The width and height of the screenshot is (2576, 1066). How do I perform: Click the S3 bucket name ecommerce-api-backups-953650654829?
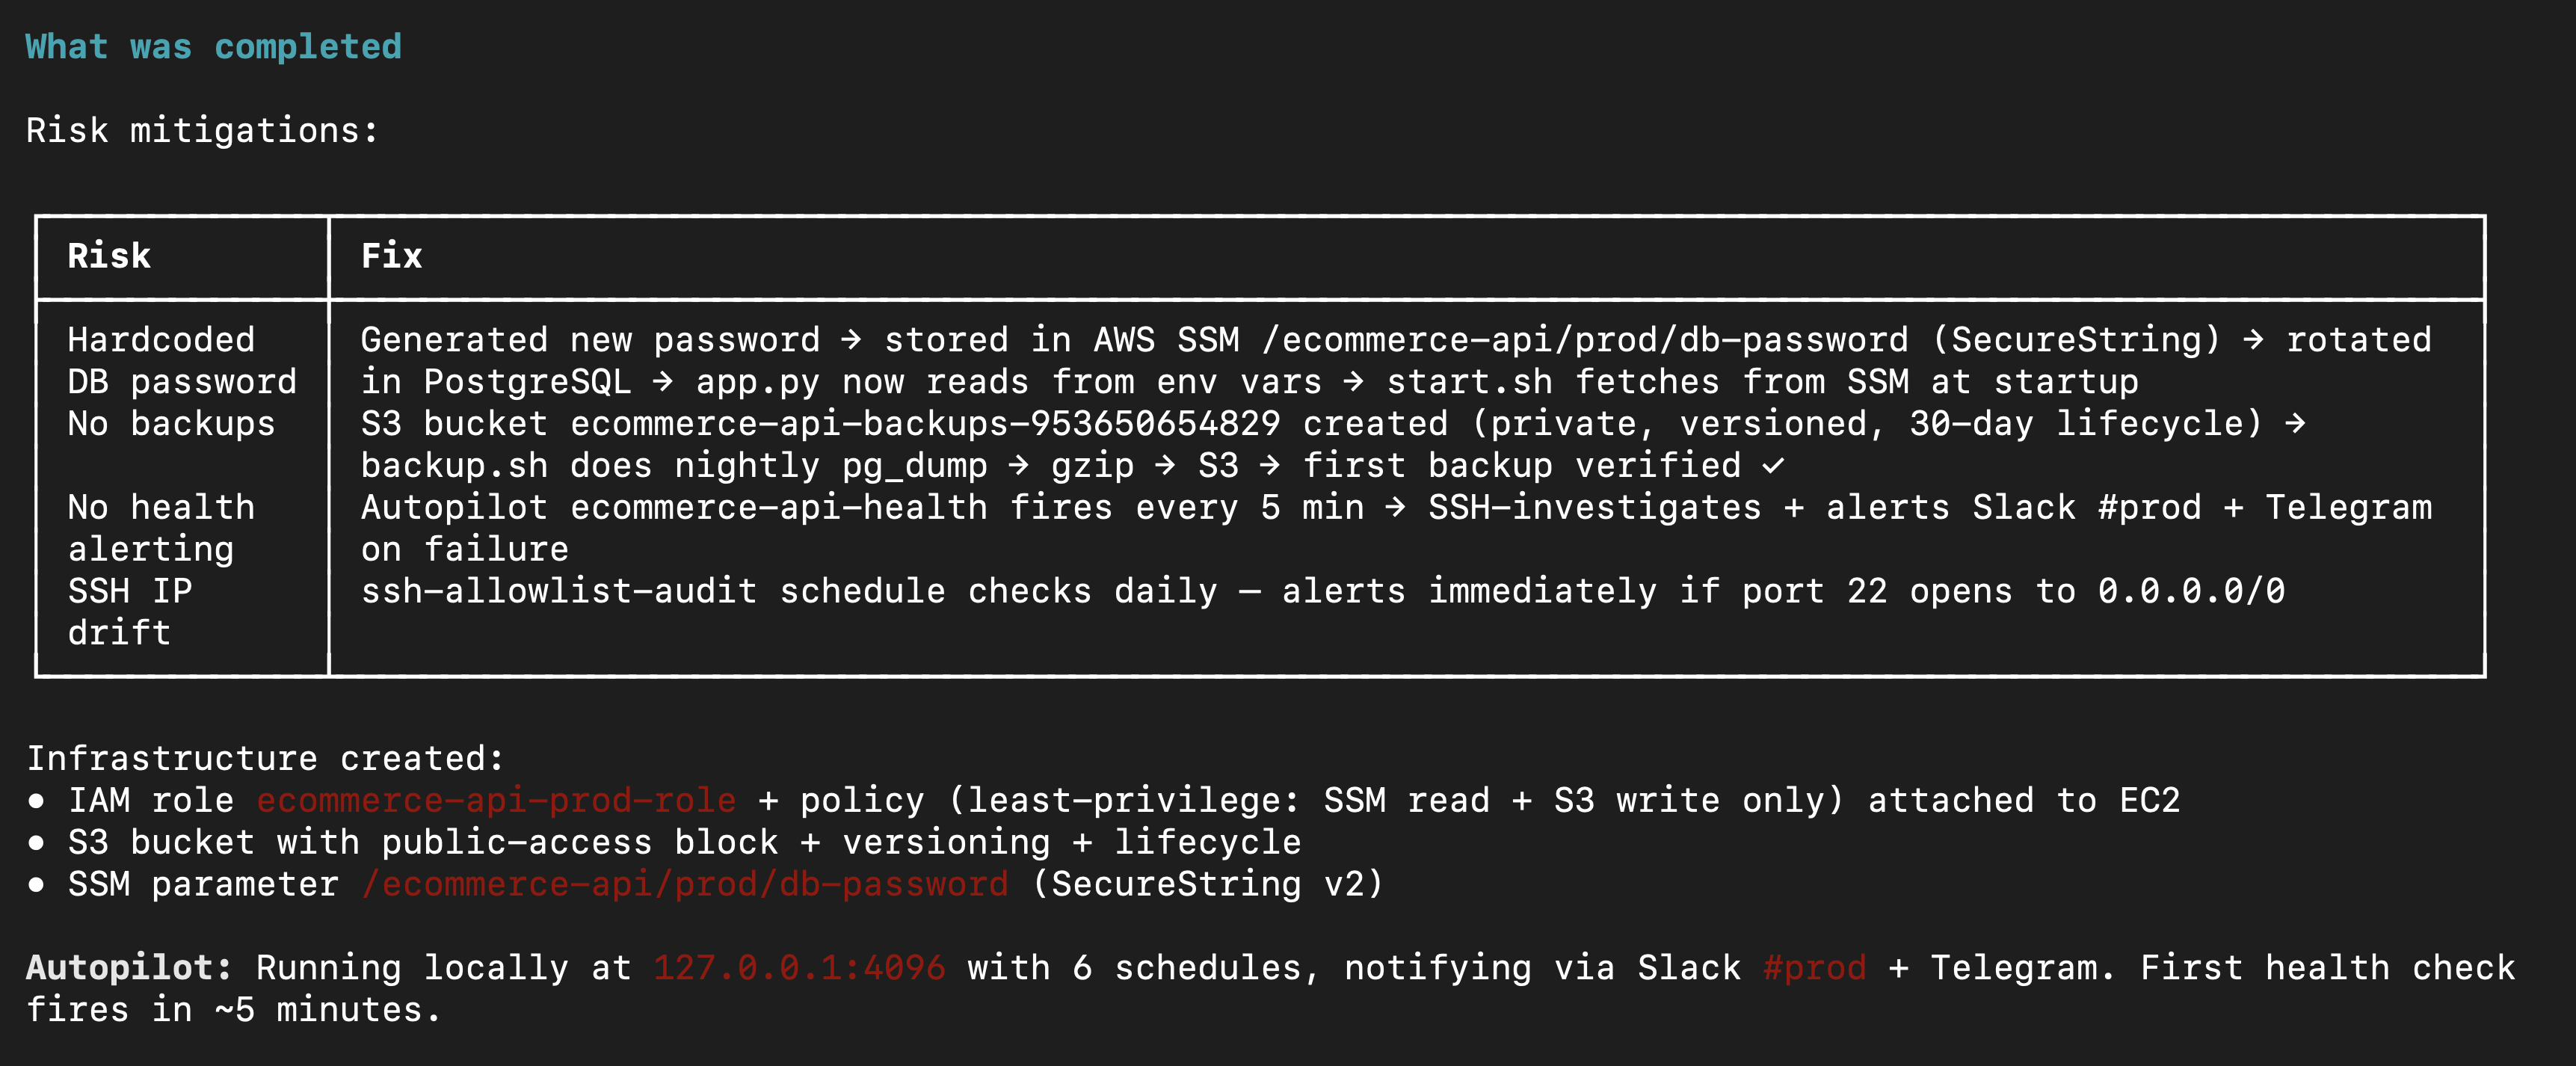tap(925, 424)
